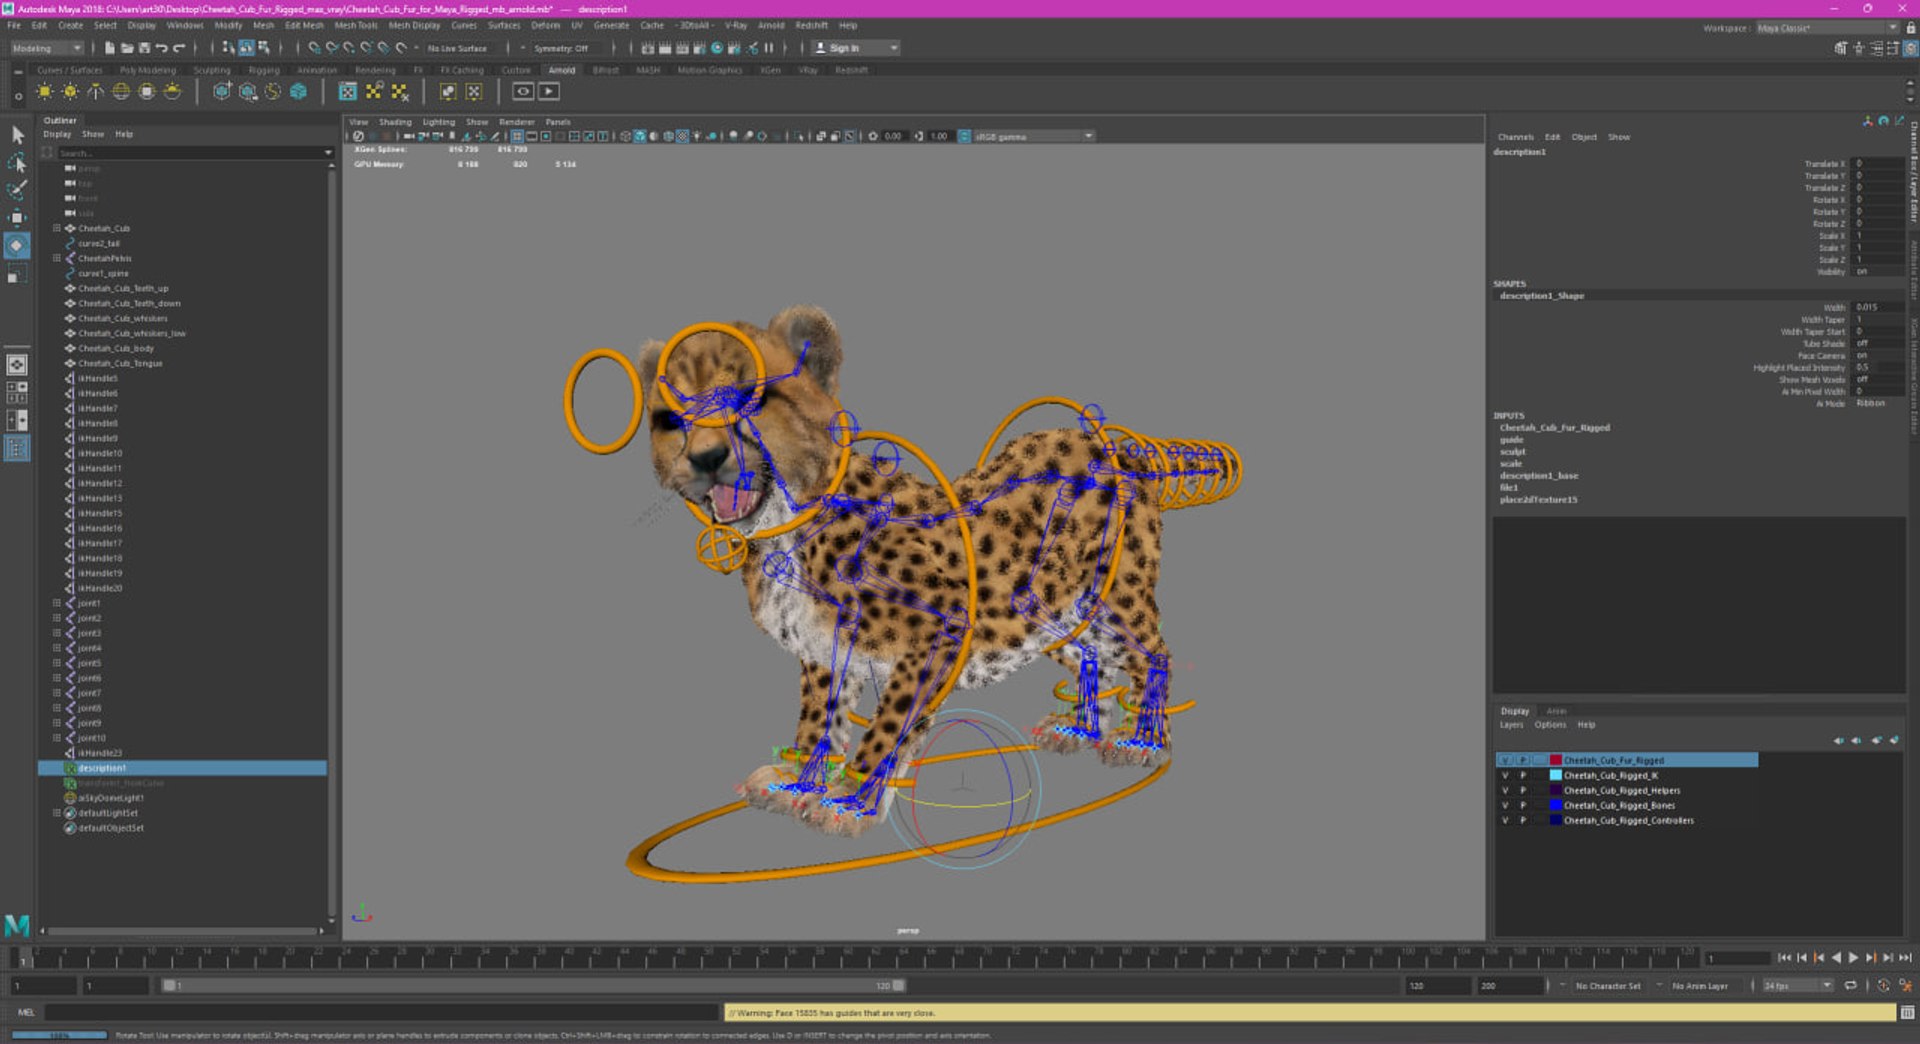Switch to single-pane perspective layout
1920x1044 pixels.
click(x=17, y=365)
